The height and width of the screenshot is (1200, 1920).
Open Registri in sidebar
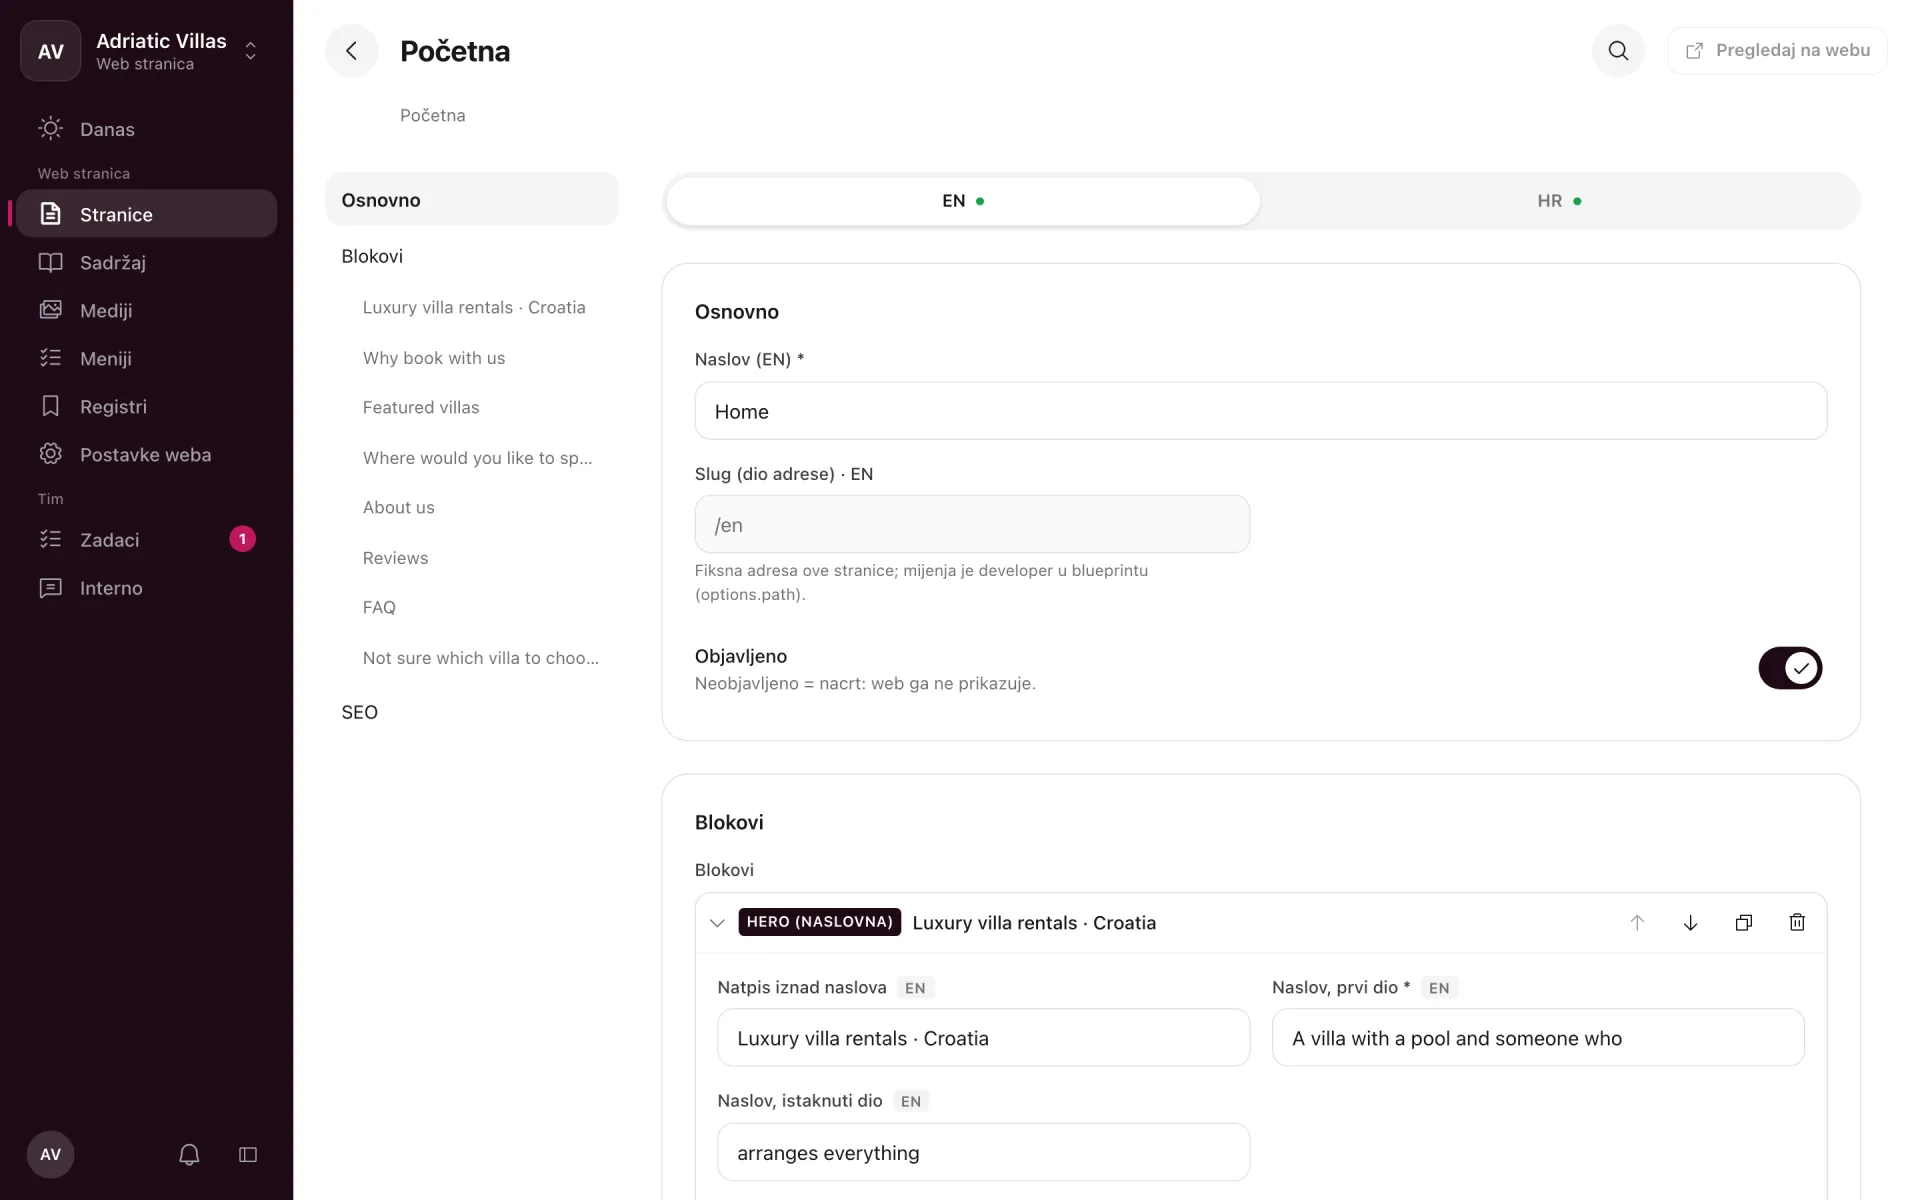[146, 407]
